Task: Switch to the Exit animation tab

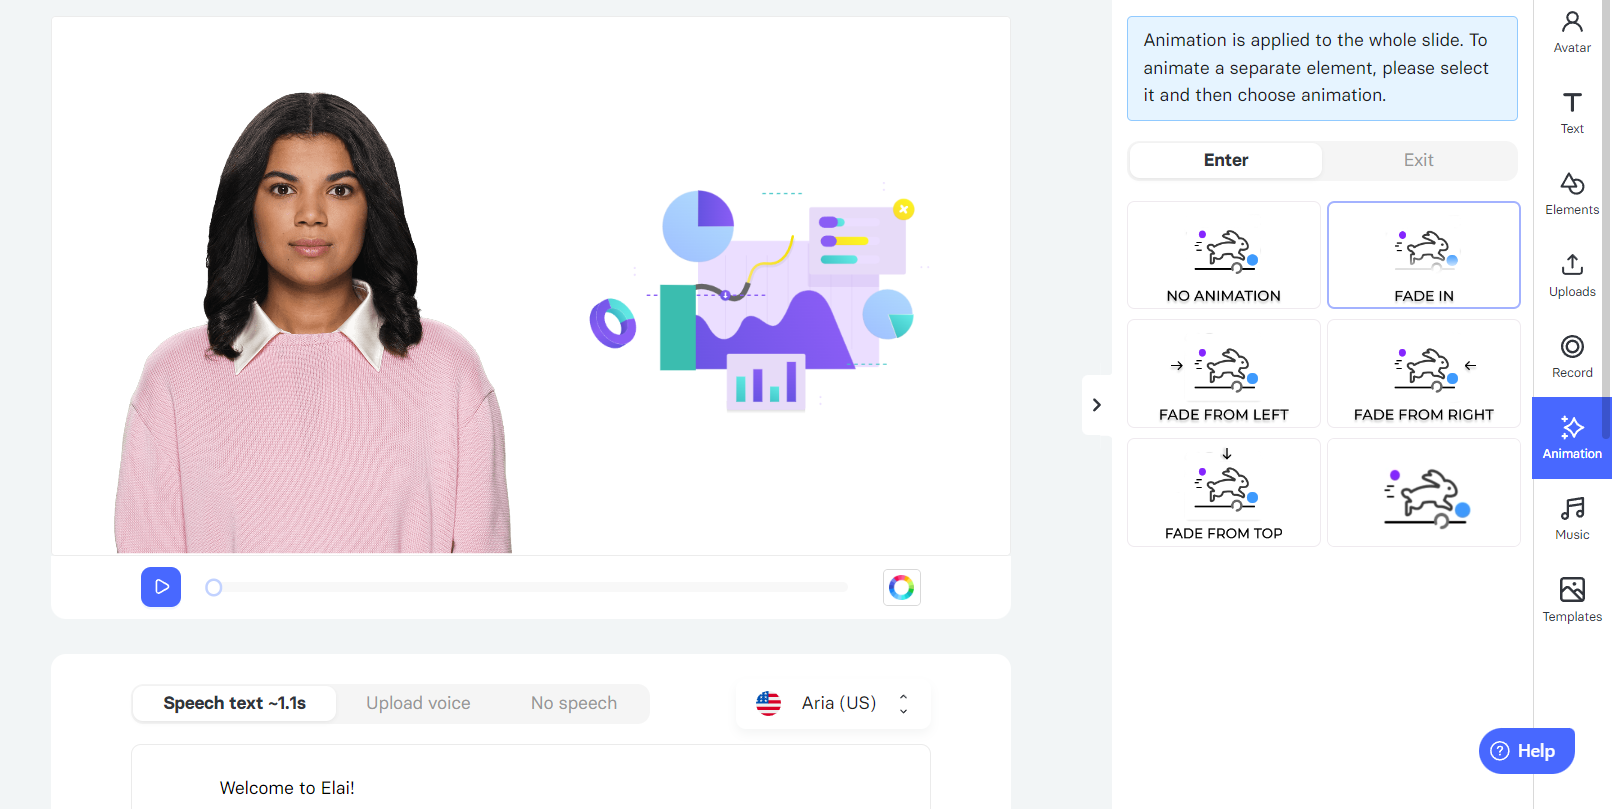Action: [1418, 160]
